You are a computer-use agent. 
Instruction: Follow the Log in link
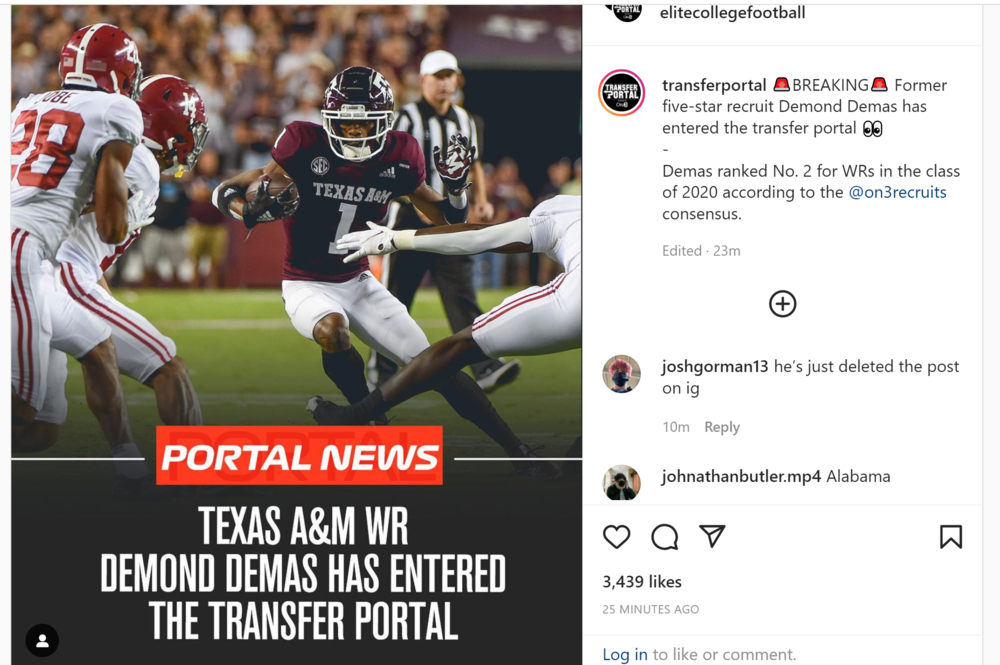click(625, 654)
